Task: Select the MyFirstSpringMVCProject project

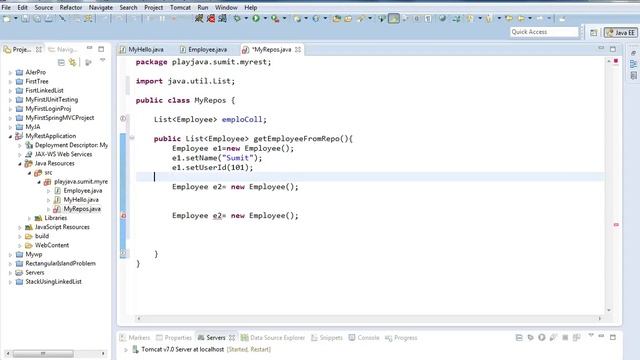Action: 60,118
